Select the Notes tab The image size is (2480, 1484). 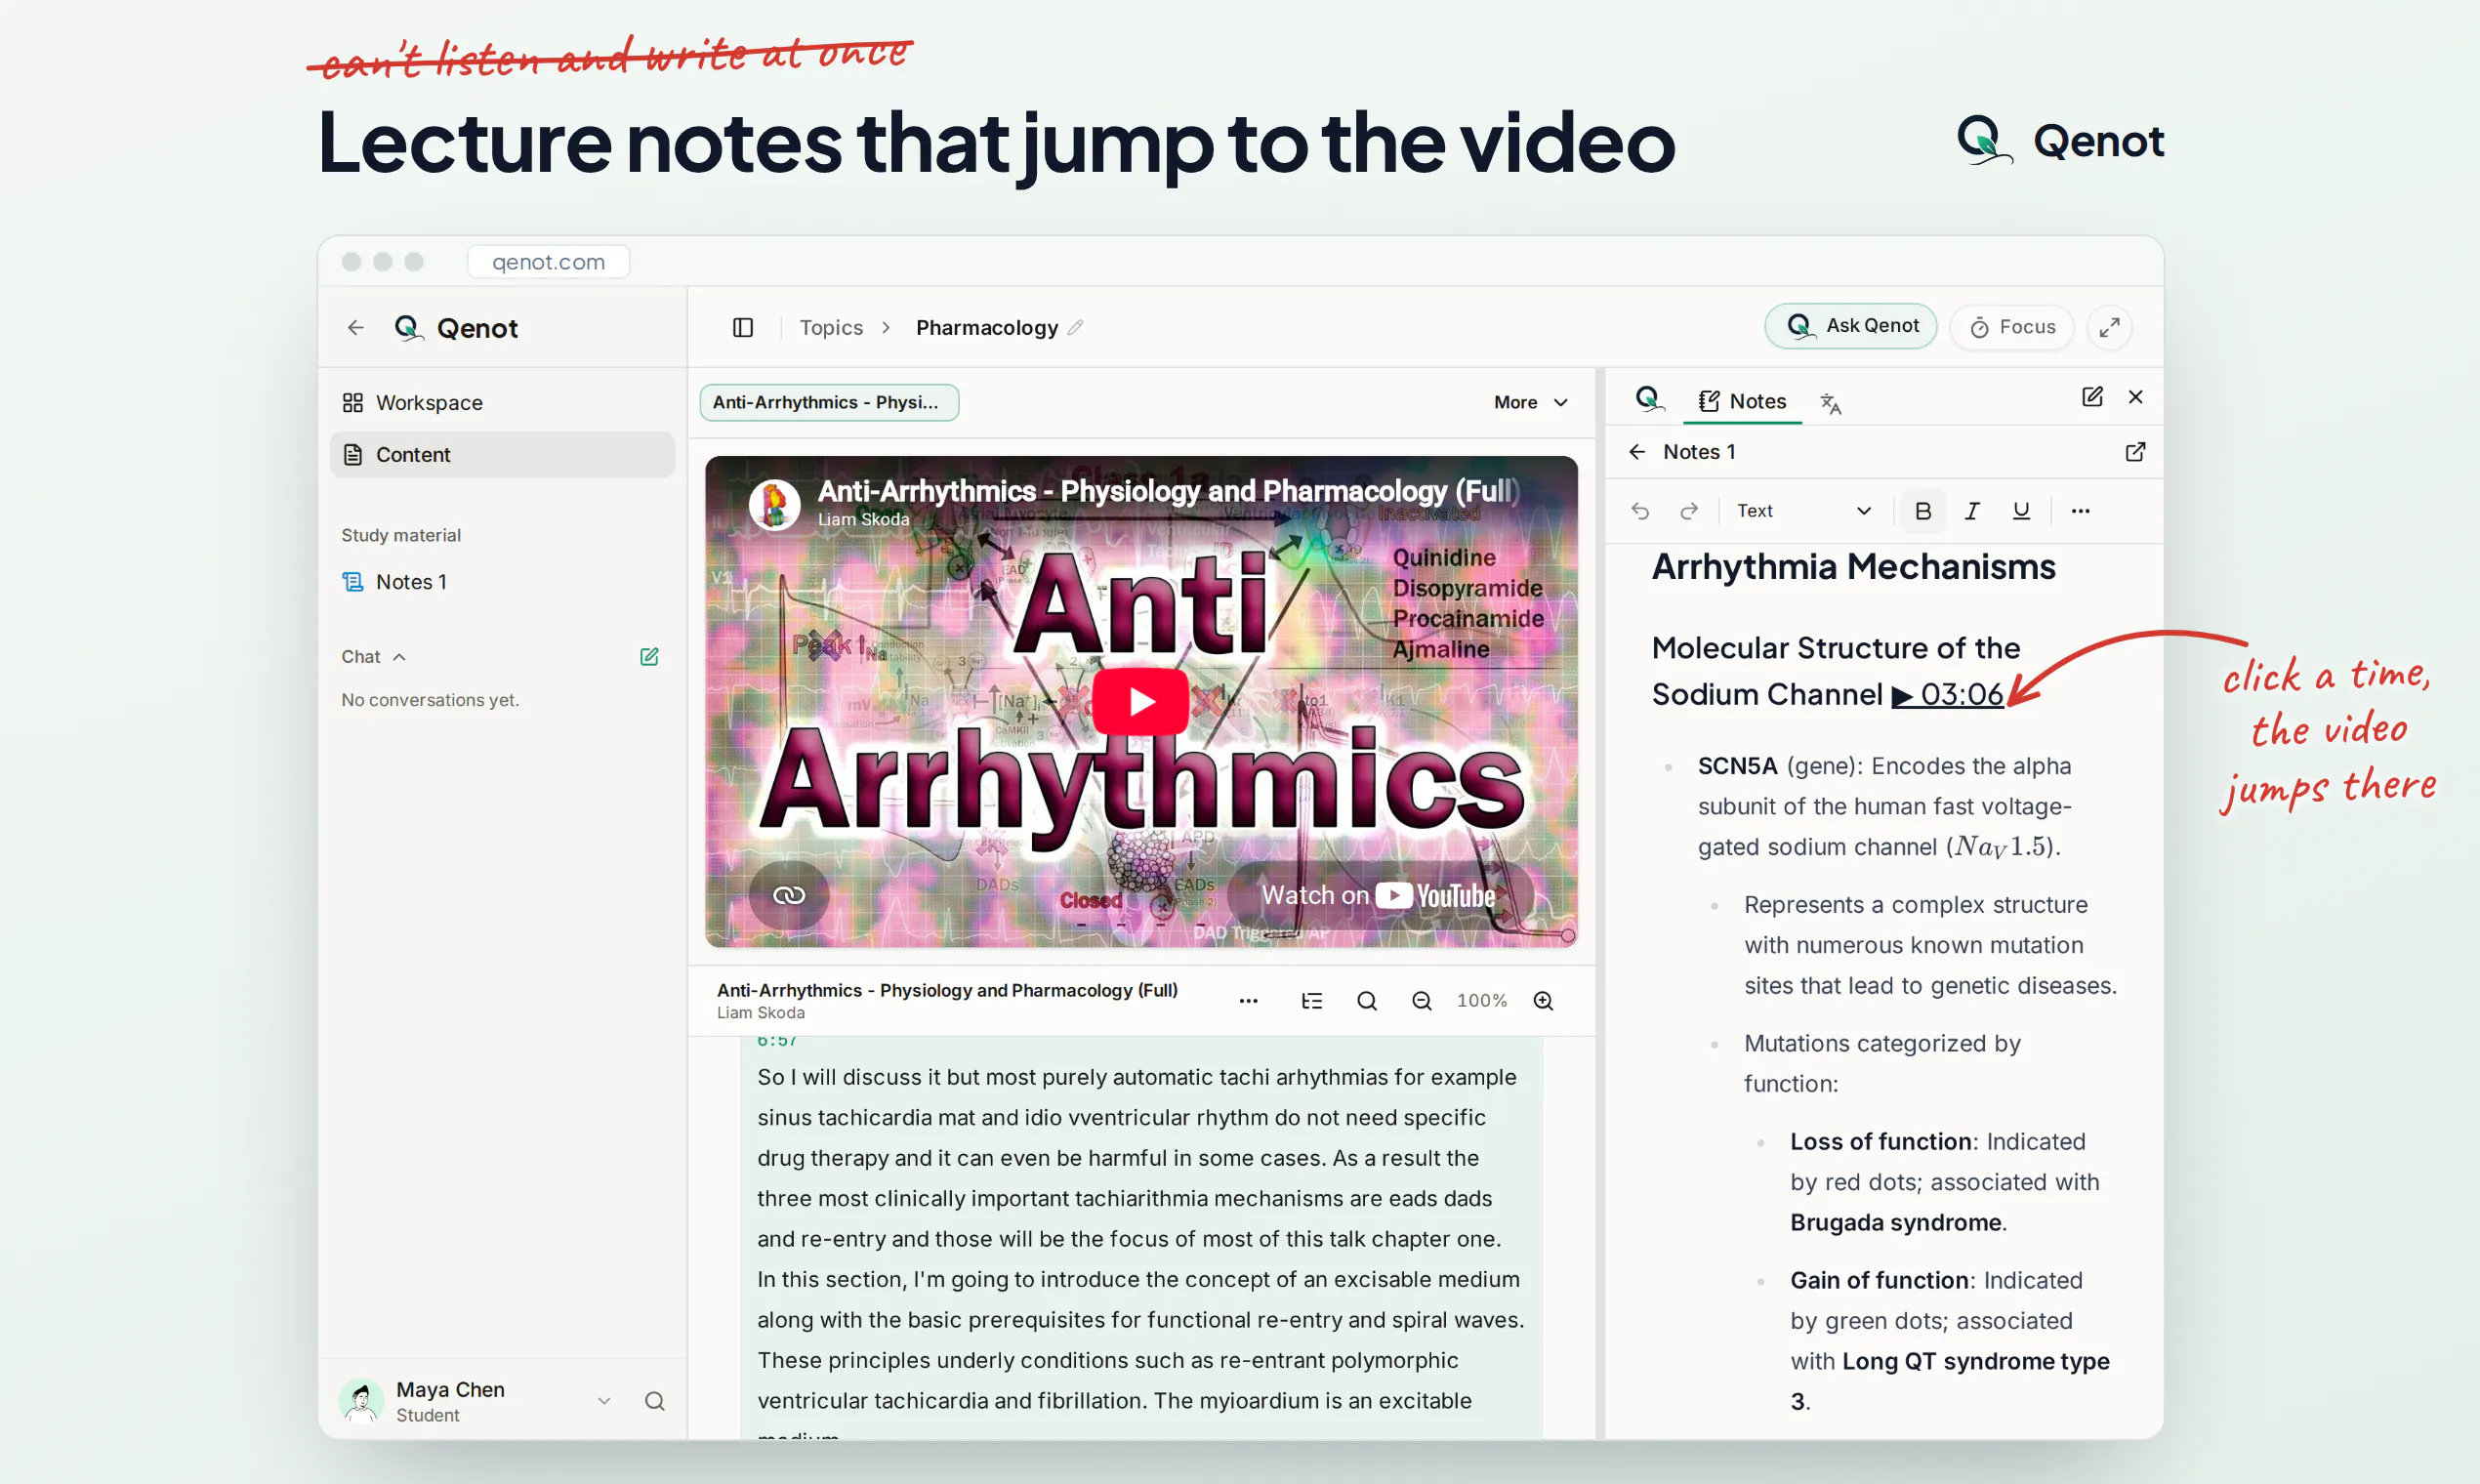click(1743, 401)
